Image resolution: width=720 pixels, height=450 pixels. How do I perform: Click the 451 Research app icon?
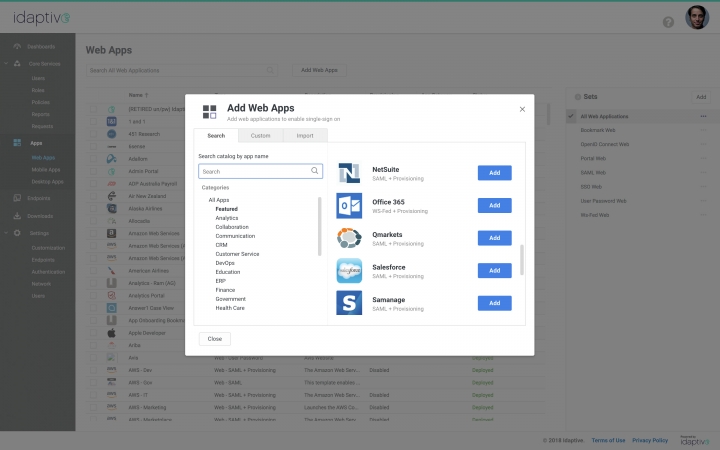pyautogui.click(x=112, y=134)
